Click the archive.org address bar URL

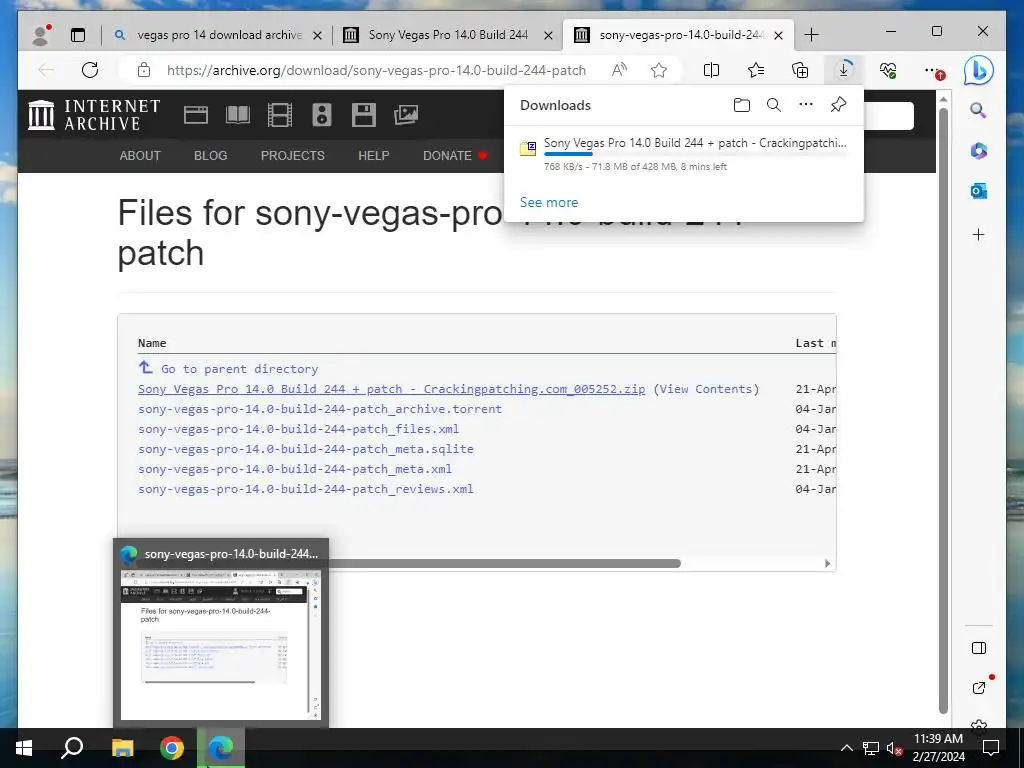(x=376, y=70)
